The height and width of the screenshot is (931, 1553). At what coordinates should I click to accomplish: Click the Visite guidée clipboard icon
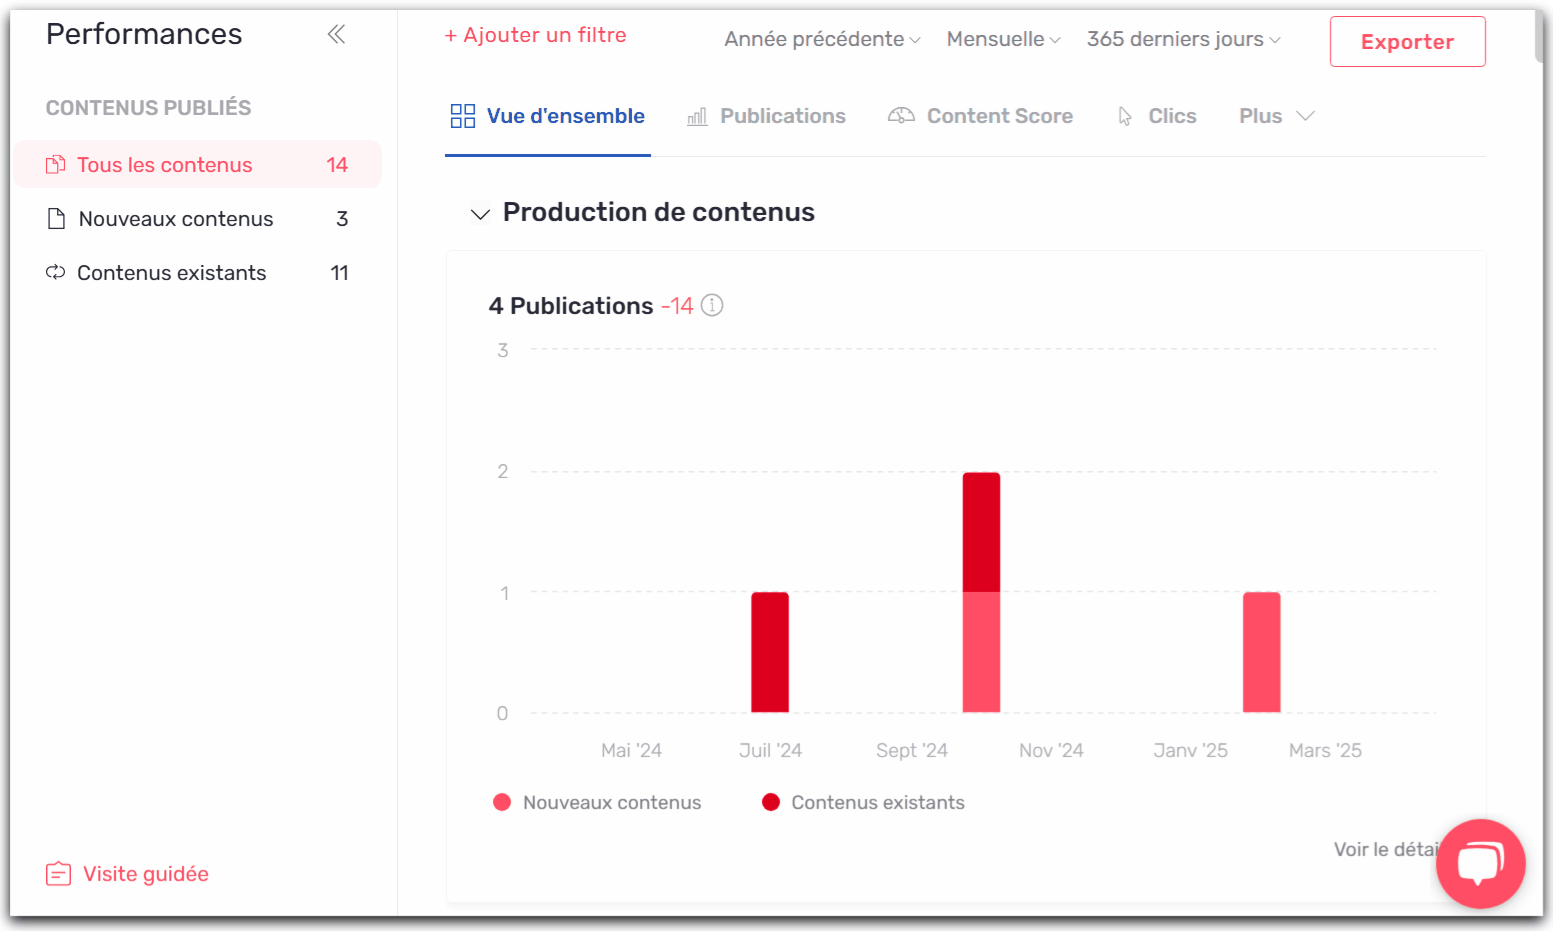coord(58,874)
